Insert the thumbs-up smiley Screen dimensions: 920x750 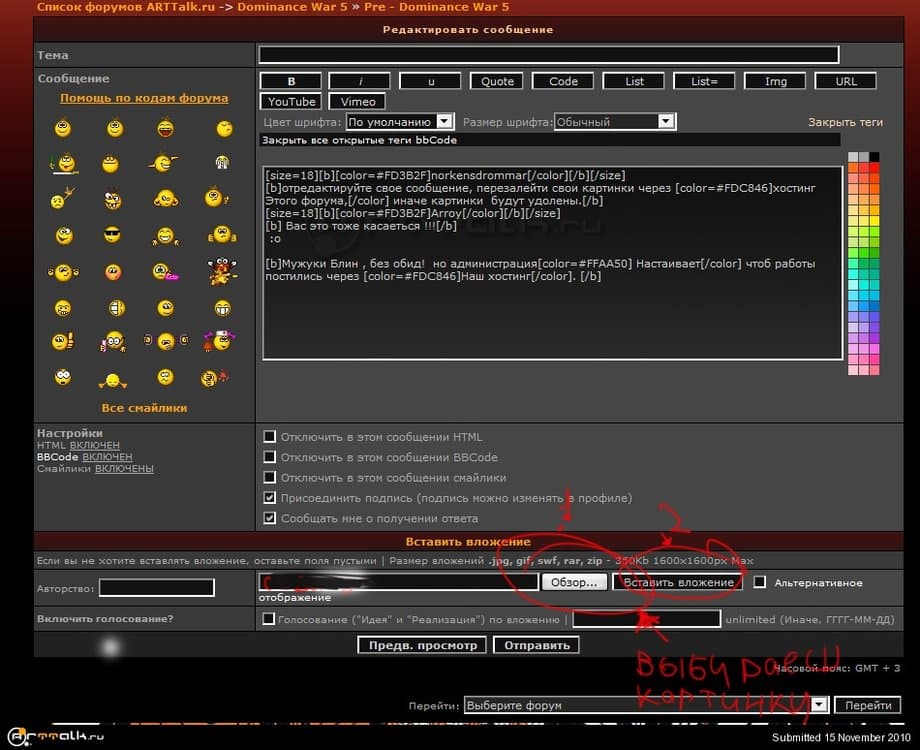click(63, 342)
